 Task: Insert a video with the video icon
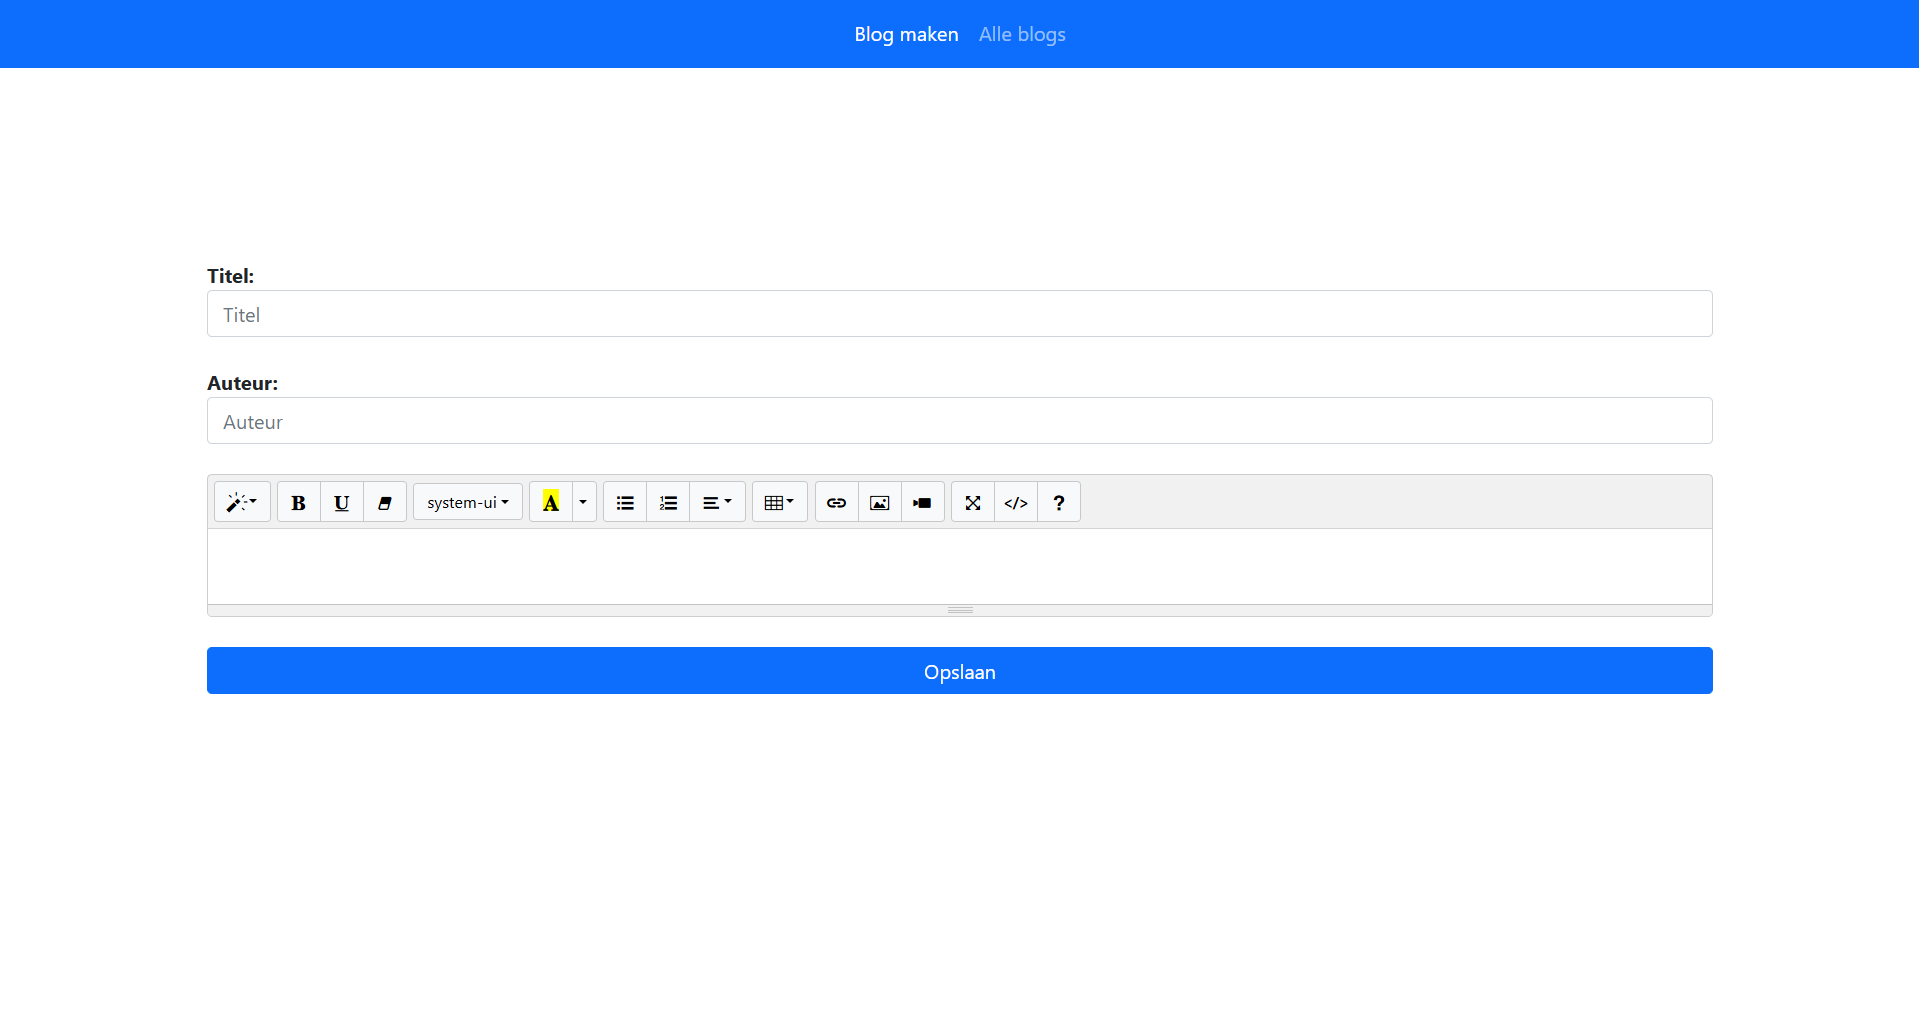pos(922,503)
